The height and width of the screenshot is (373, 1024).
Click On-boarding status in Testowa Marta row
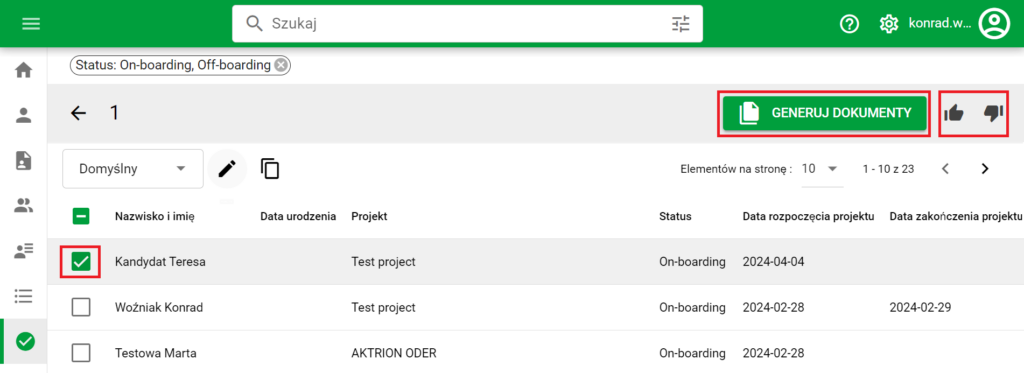692,353
